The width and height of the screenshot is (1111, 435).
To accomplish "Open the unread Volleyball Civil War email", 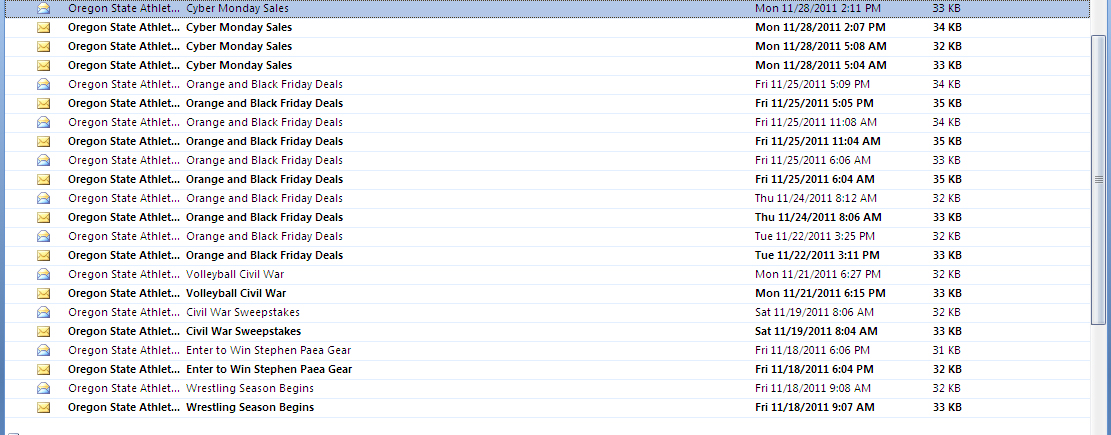I will tap(236, 293).
